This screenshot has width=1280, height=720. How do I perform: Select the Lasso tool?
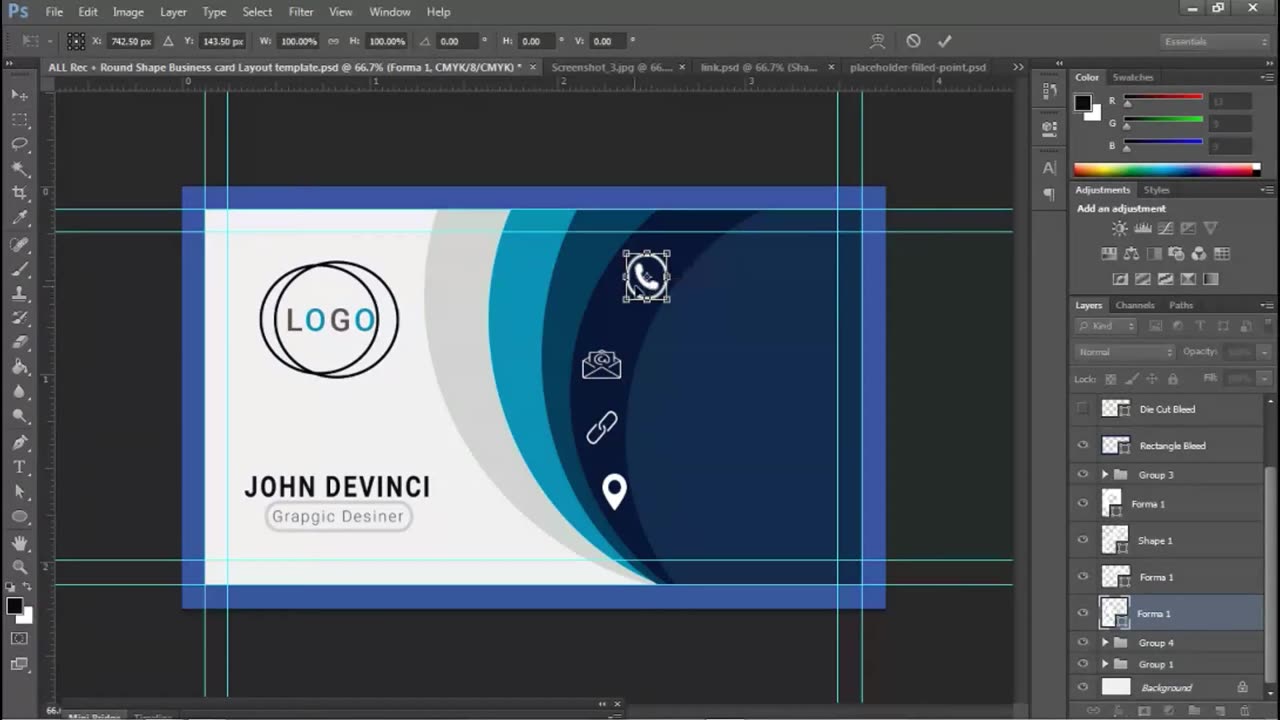coord(20,144)
